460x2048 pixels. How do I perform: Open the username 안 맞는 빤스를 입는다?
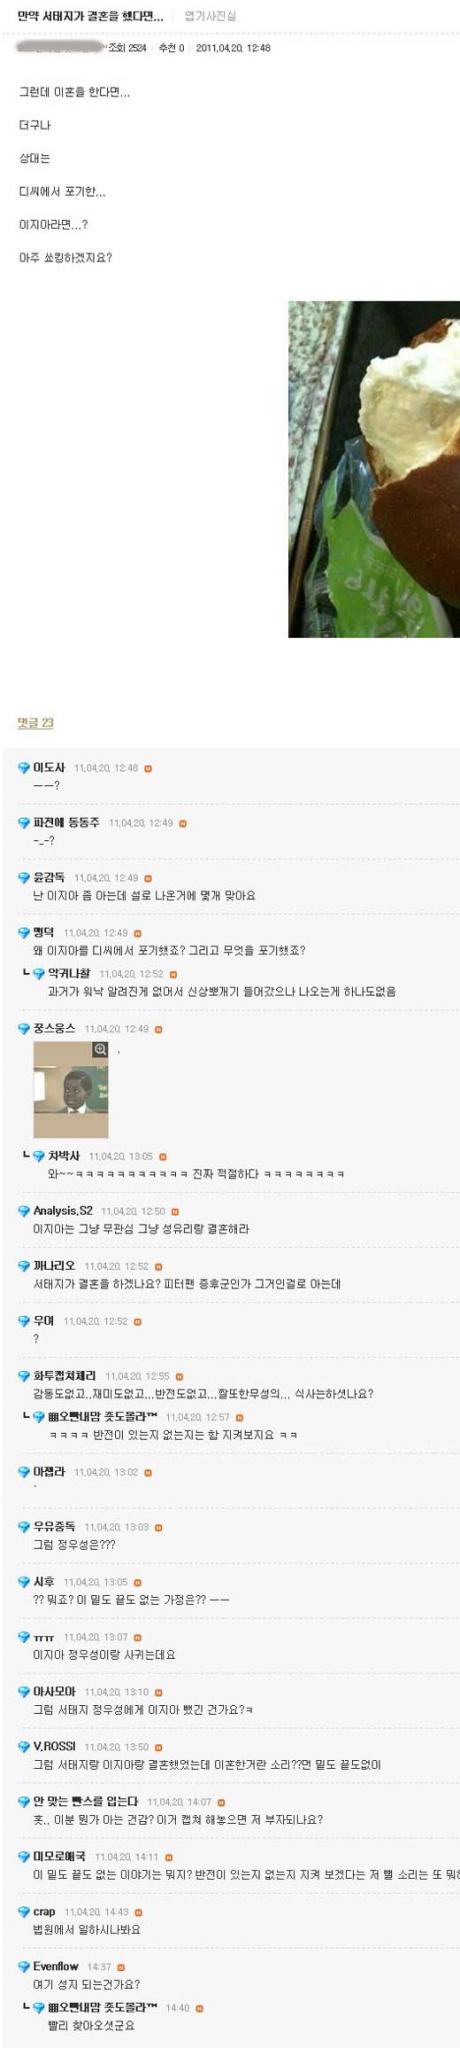[x=86, y=1801]
